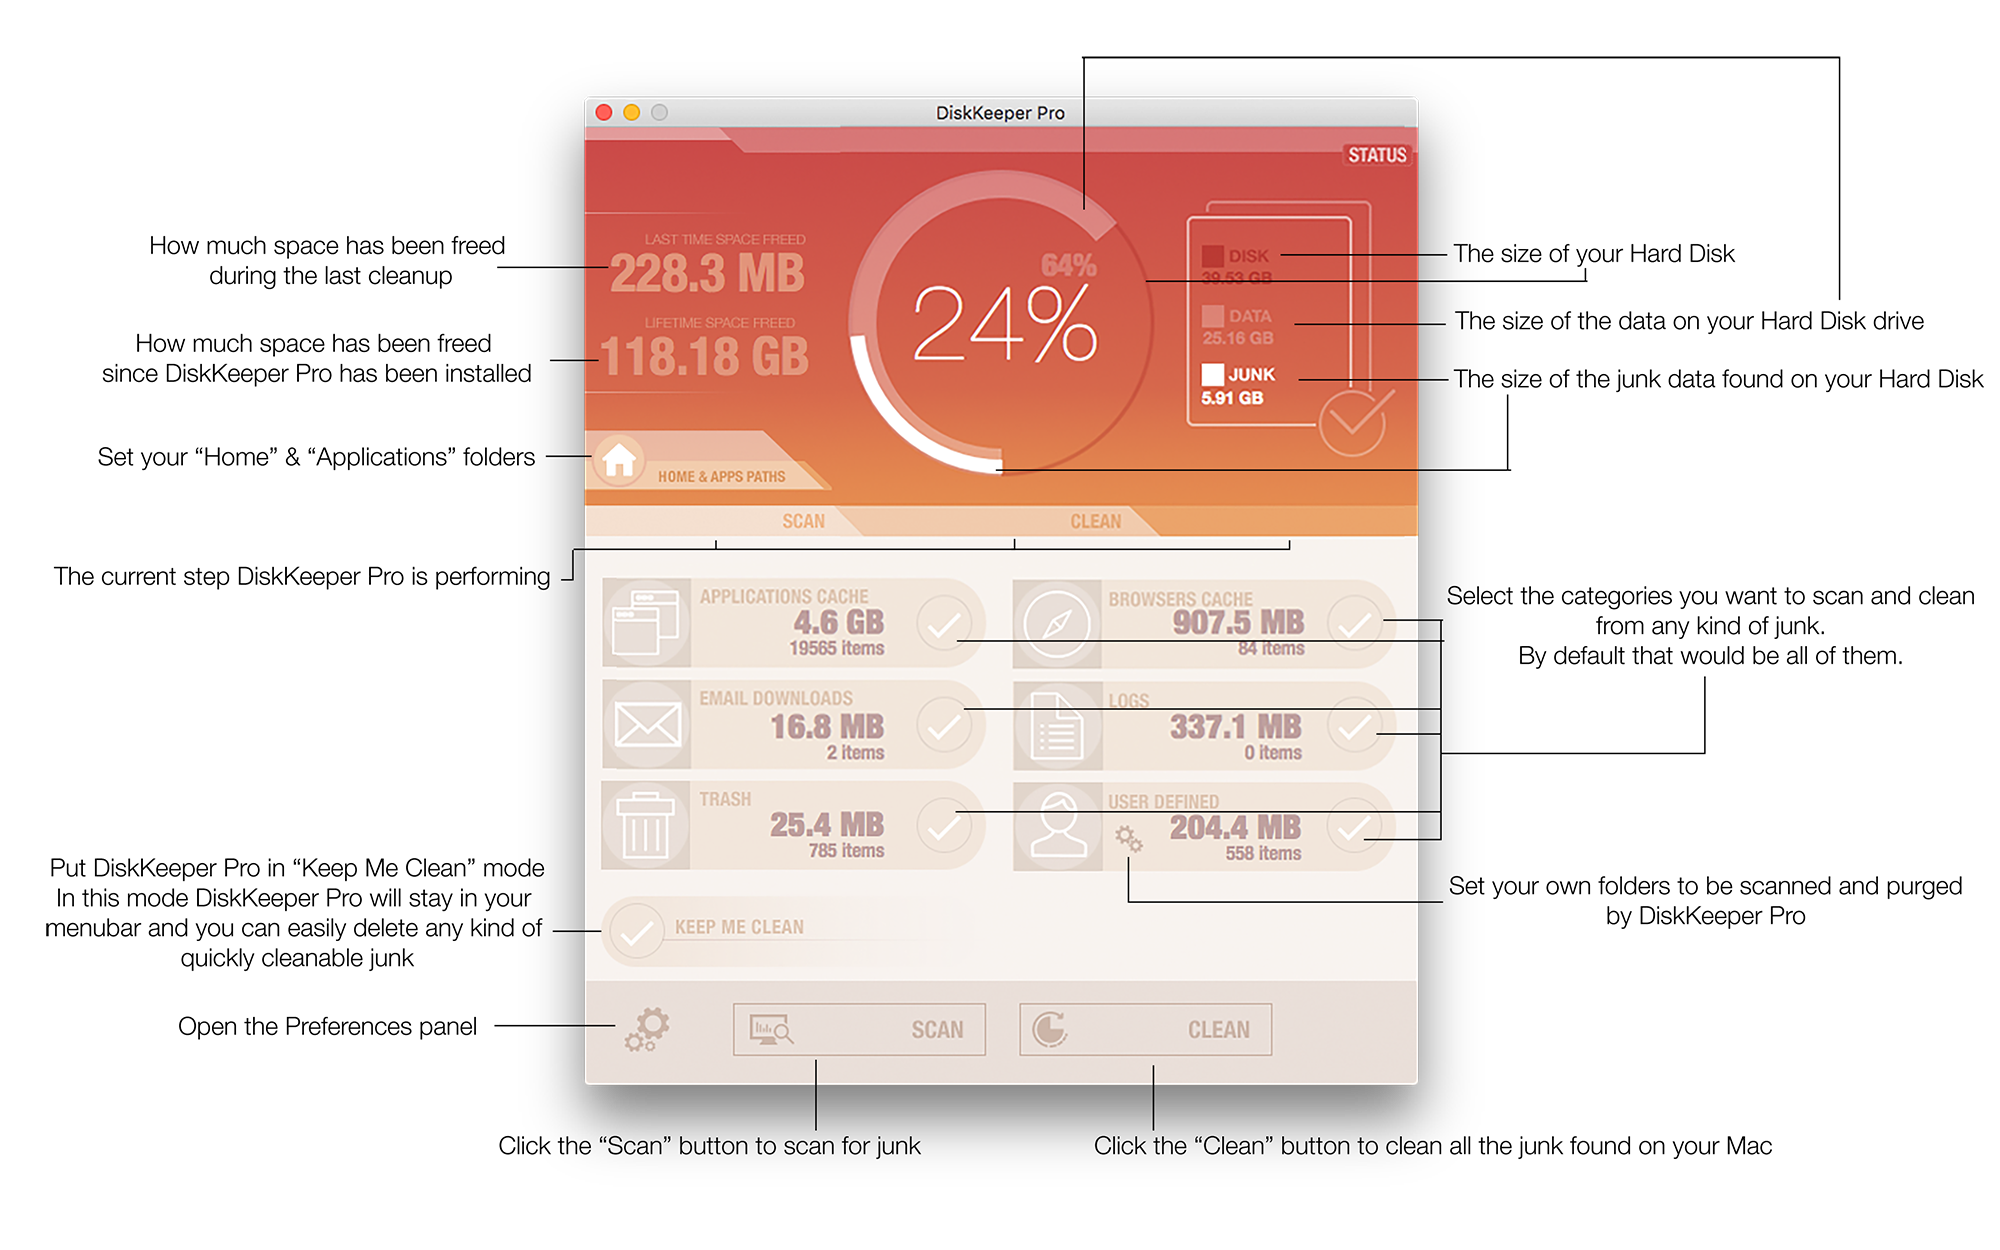The image size is (2000, 1250).
Task: Click the Junk 5.91 GB value
Action: click(1232, 398)
